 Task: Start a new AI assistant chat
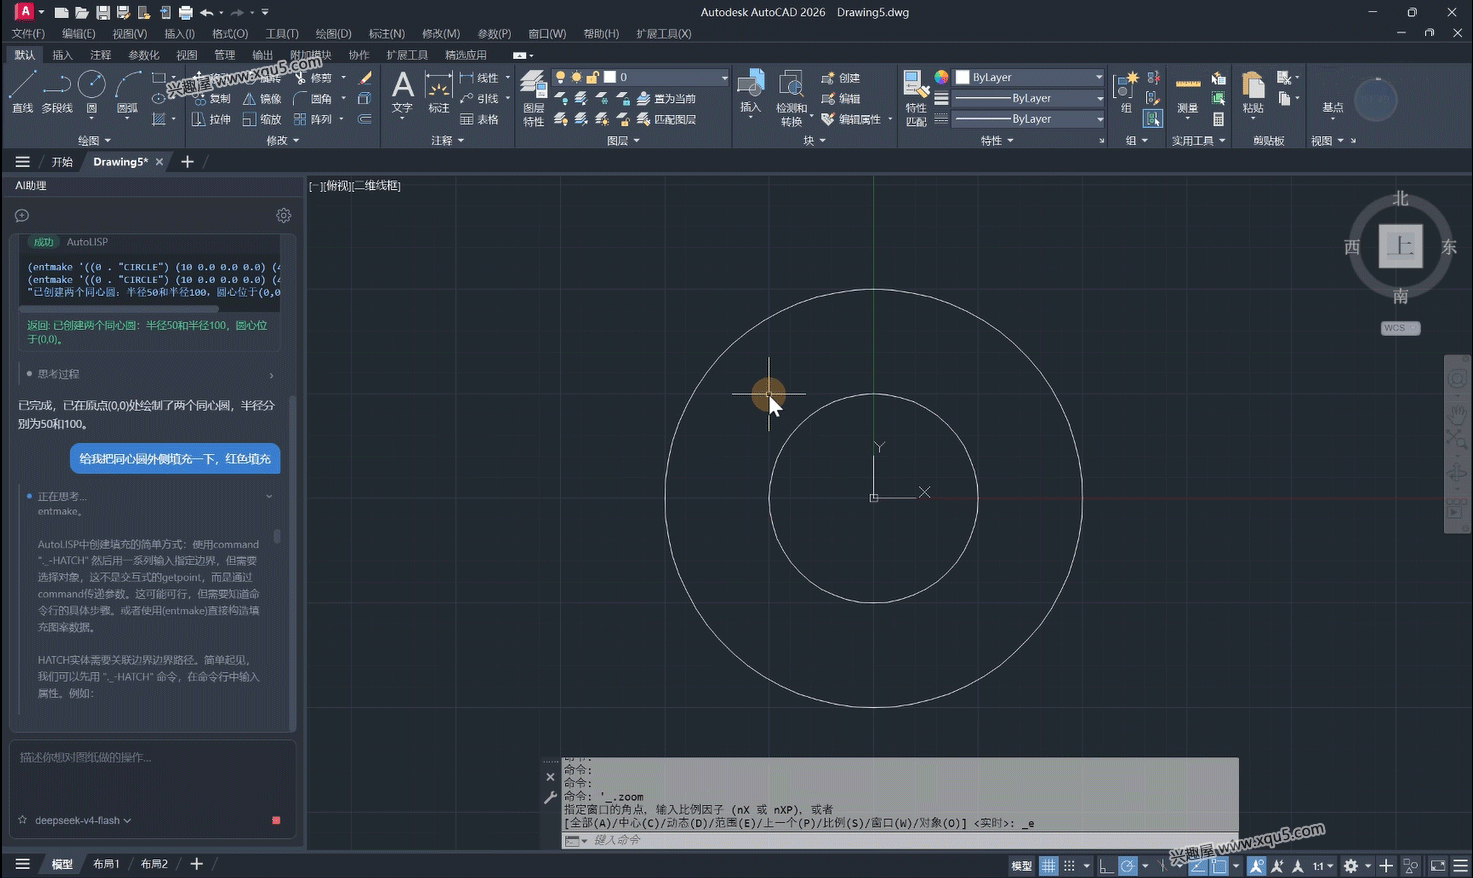[x=22, y=215]
